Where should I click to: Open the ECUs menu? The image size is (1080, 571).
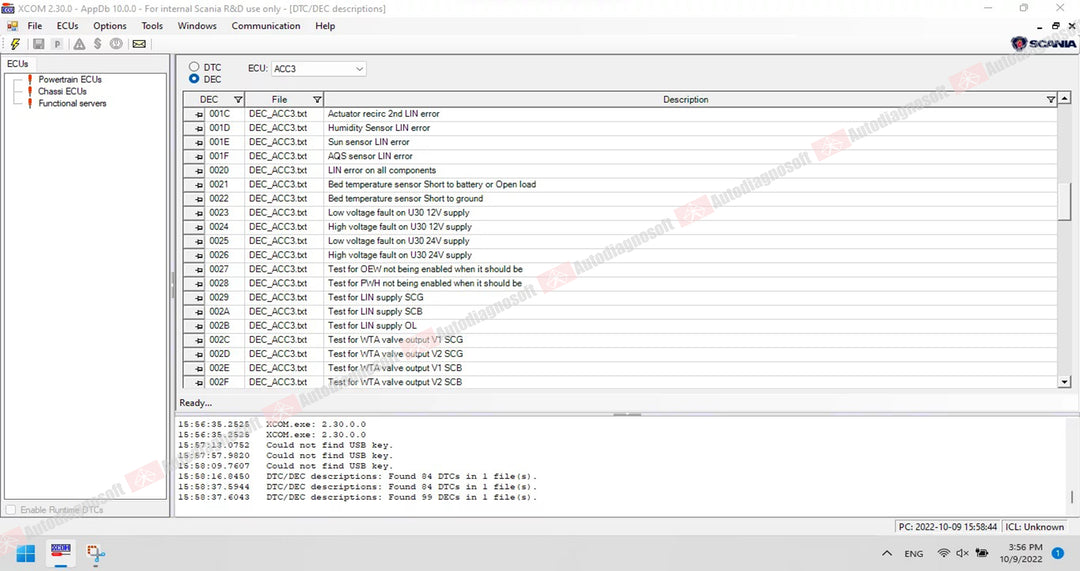click(68, 26)
